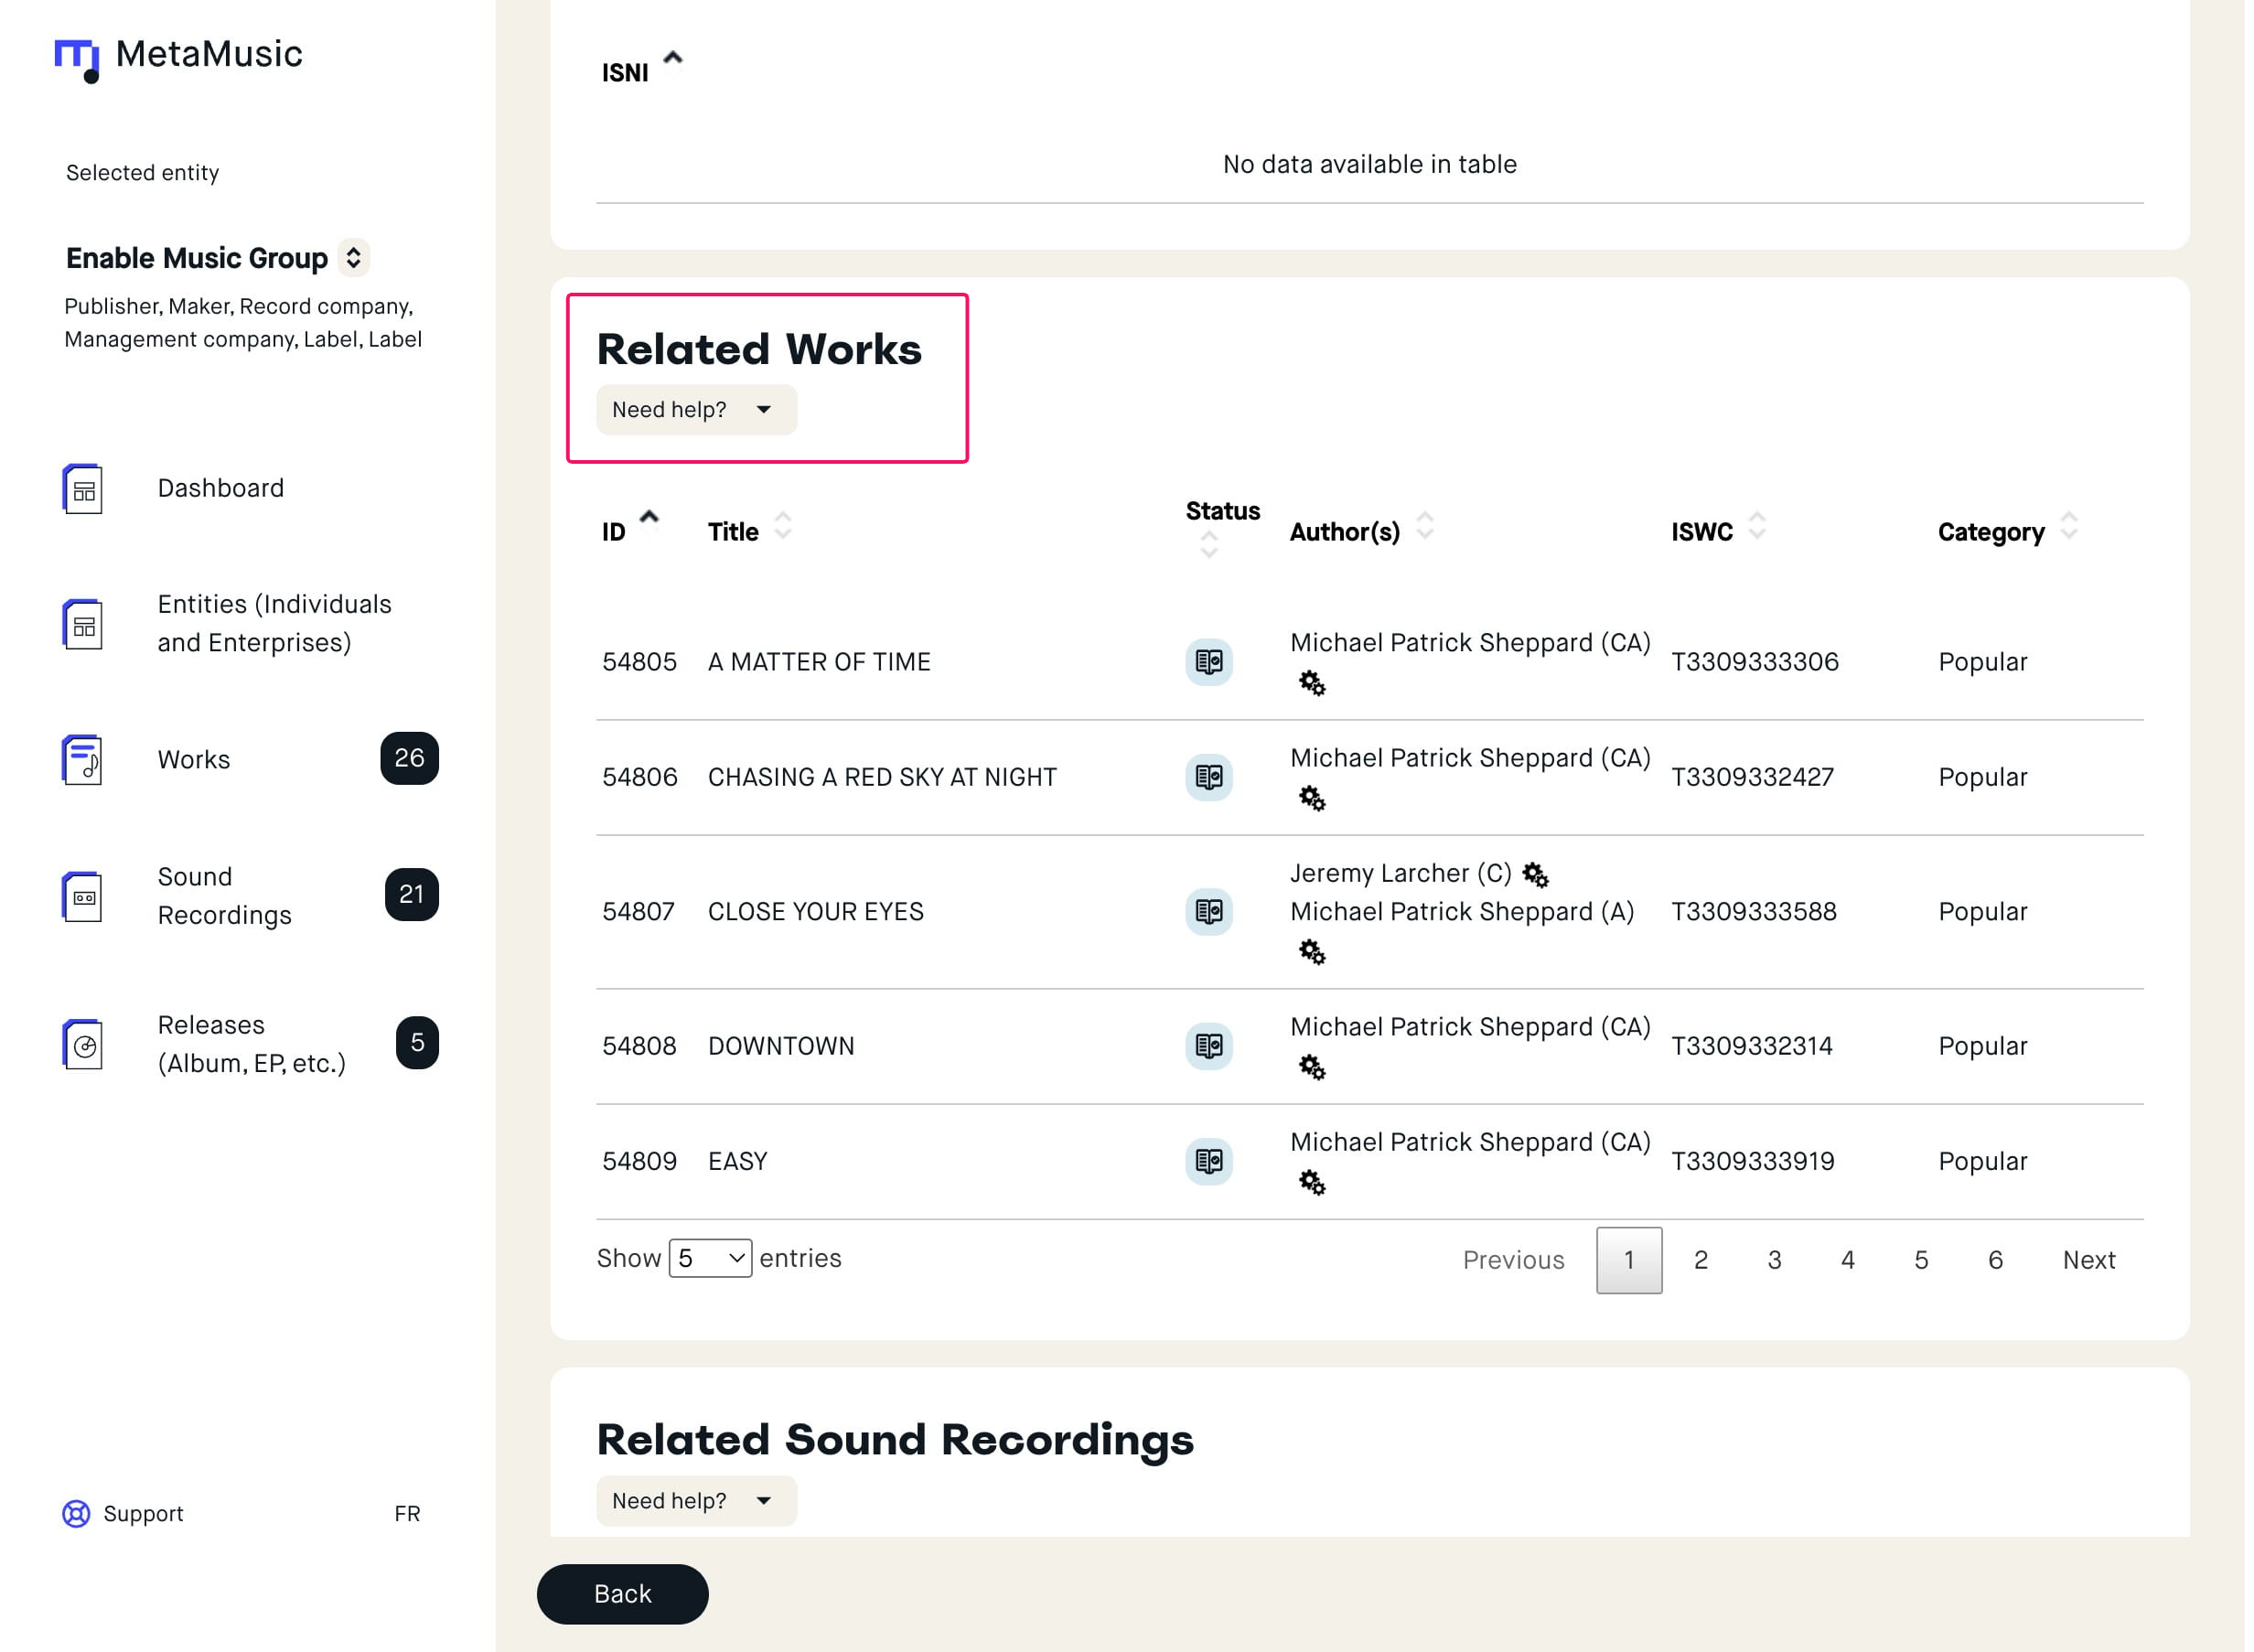Click the Sound Recordings sidebar icon
The width and height of the screenshot is (2254, 1652).
tap(83, 897)
